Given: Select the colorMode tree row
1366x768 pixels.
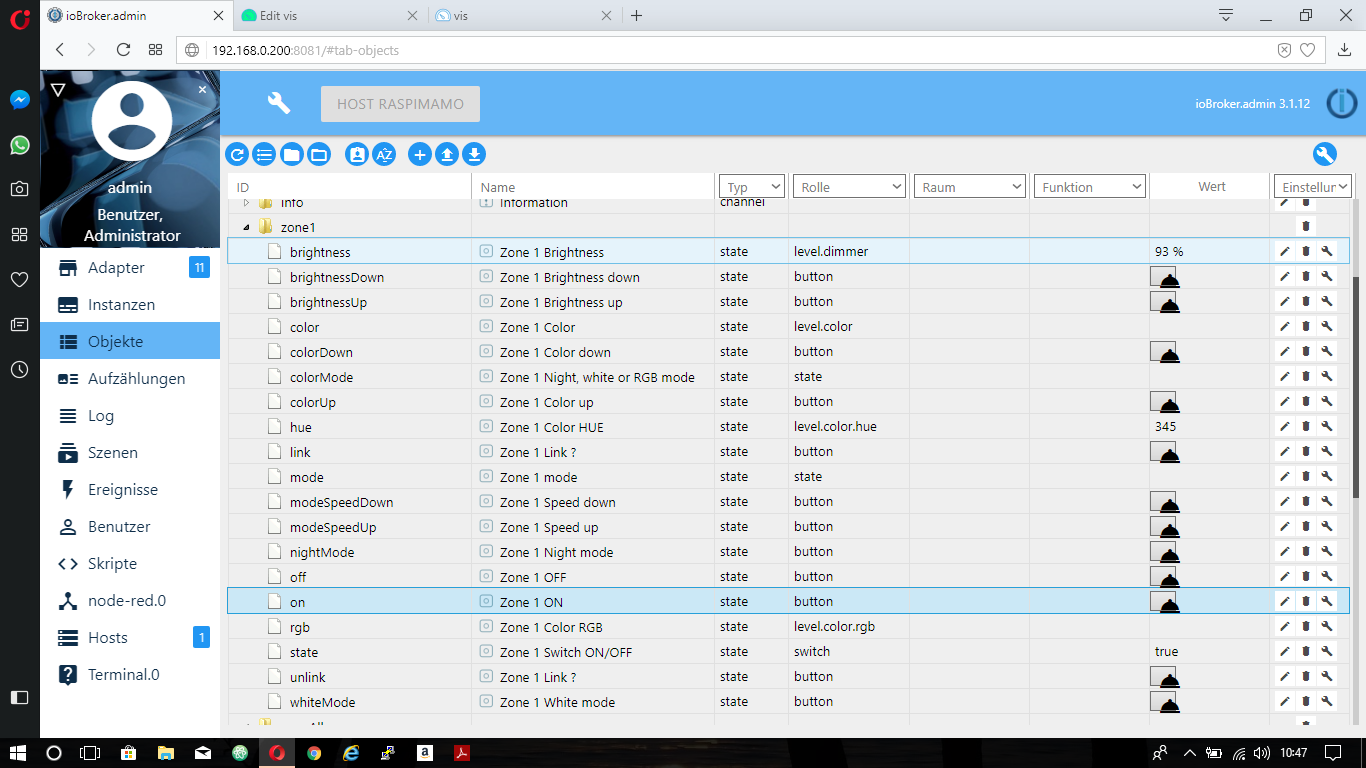Looking at the screenshot, I should (787, 377).
